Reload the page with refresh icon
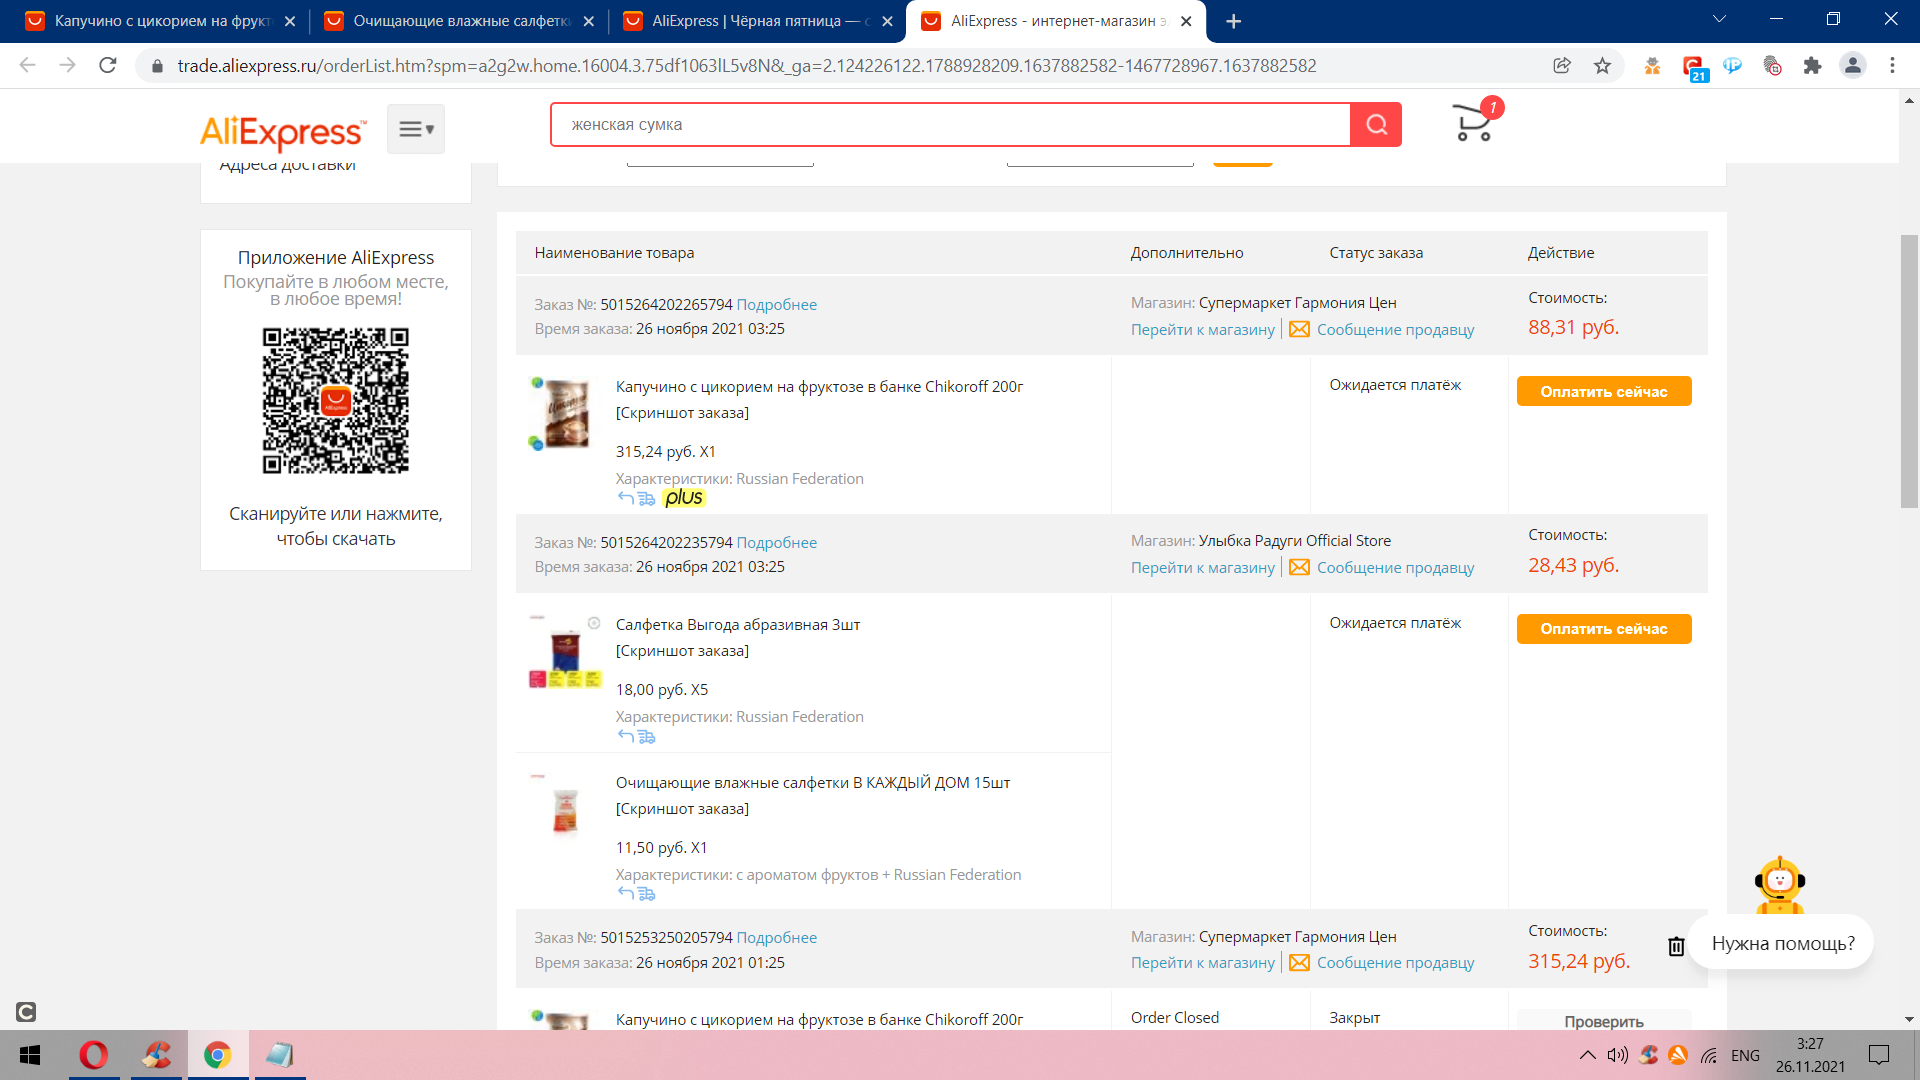Screen dimensions: 1920x1080 (108, 65)
